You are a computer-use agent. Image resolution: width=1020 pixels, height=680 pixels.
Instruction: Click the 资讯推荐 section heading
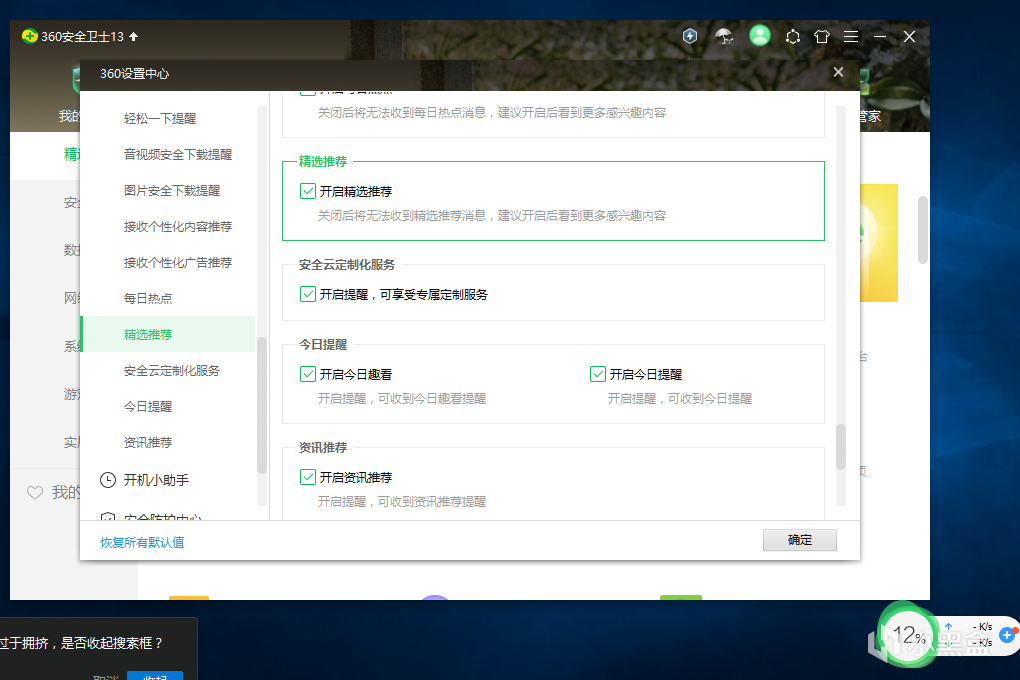(323, 448)
